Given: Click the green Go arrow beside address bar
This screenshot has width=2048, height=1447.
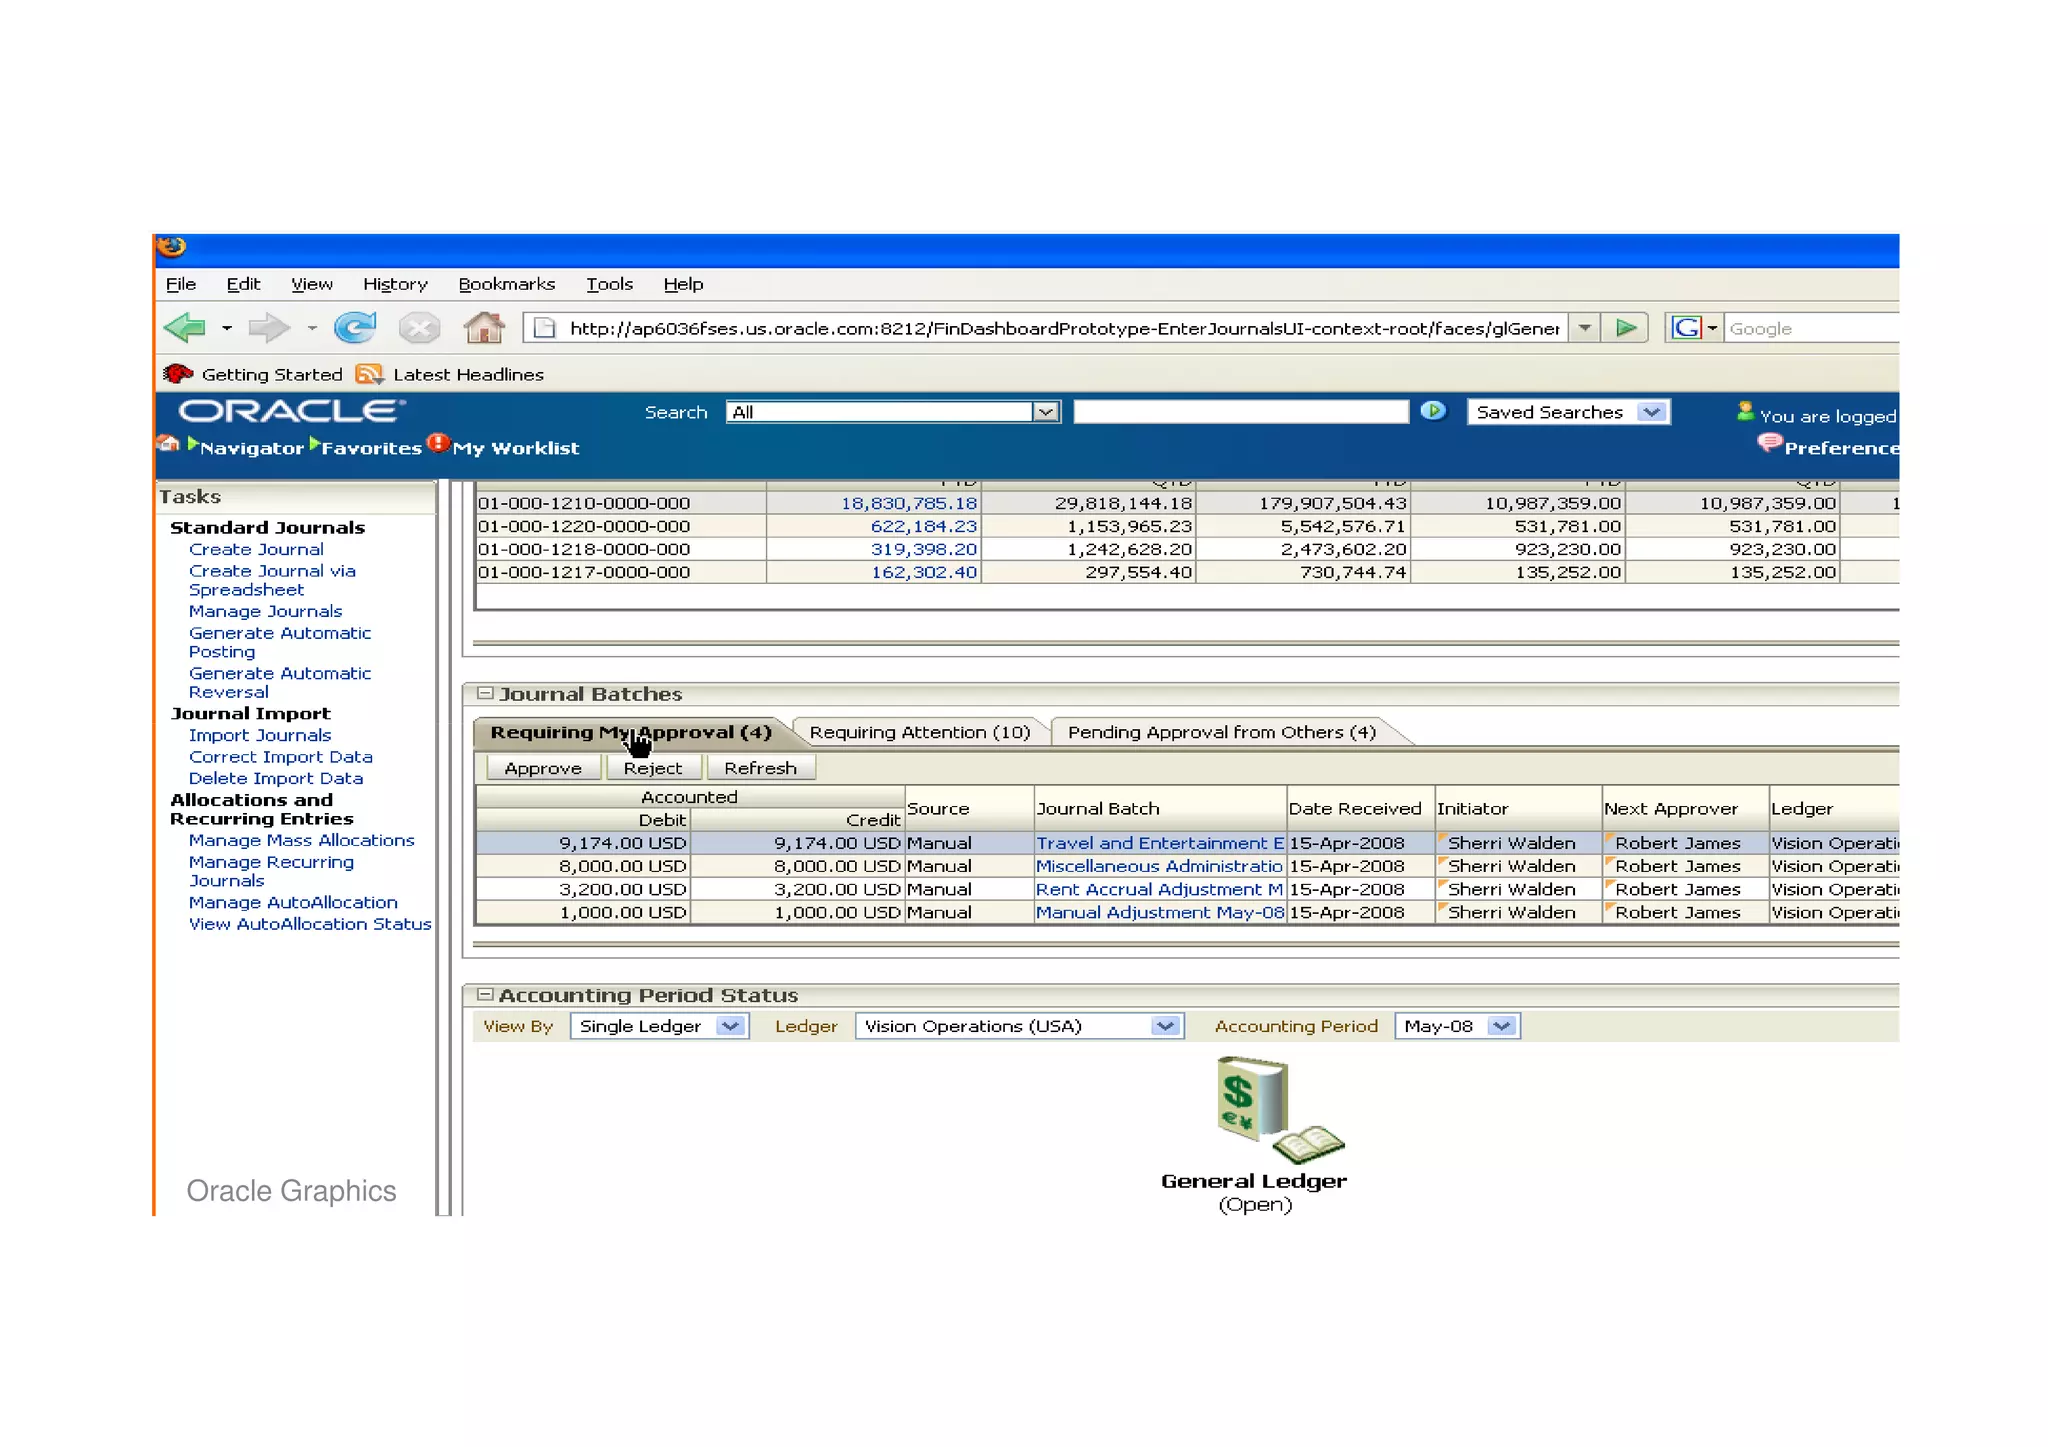Looking at the screenshot, I should 1626,328.
